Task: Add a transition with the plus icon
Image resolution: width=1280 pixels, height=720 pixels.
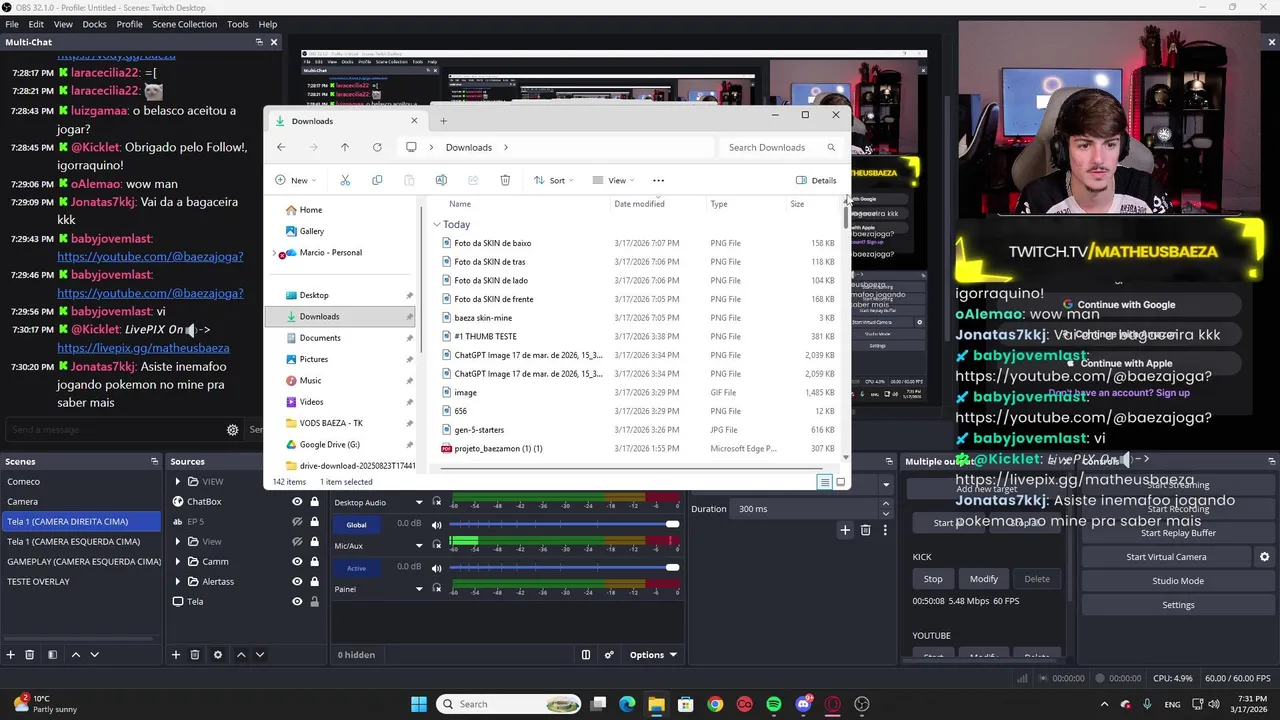Action: (845, 530)
